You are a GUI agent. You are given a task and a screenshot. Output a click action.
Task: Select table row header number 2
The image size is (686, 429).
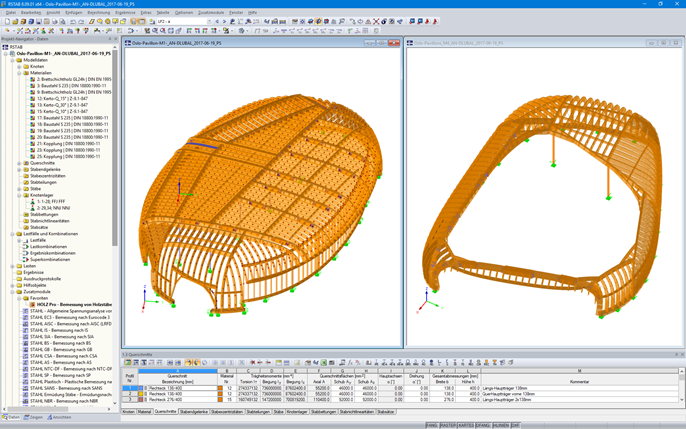(130, 394)
